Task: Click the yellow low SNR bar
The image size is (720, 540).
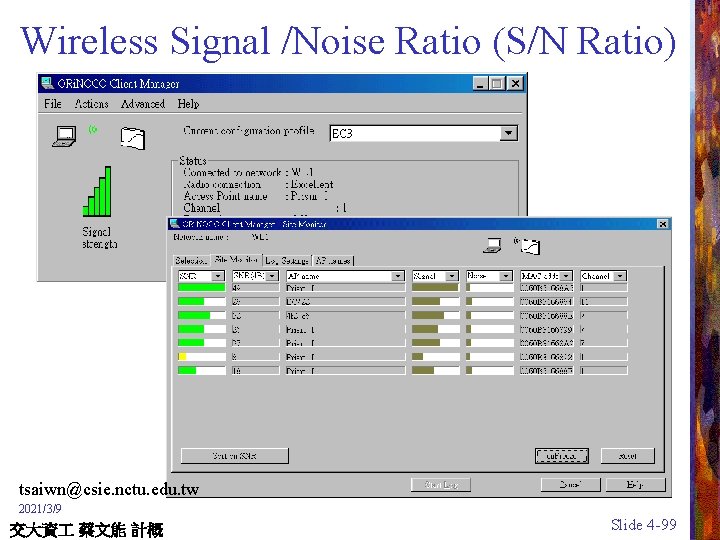Action: coord(182,356)
